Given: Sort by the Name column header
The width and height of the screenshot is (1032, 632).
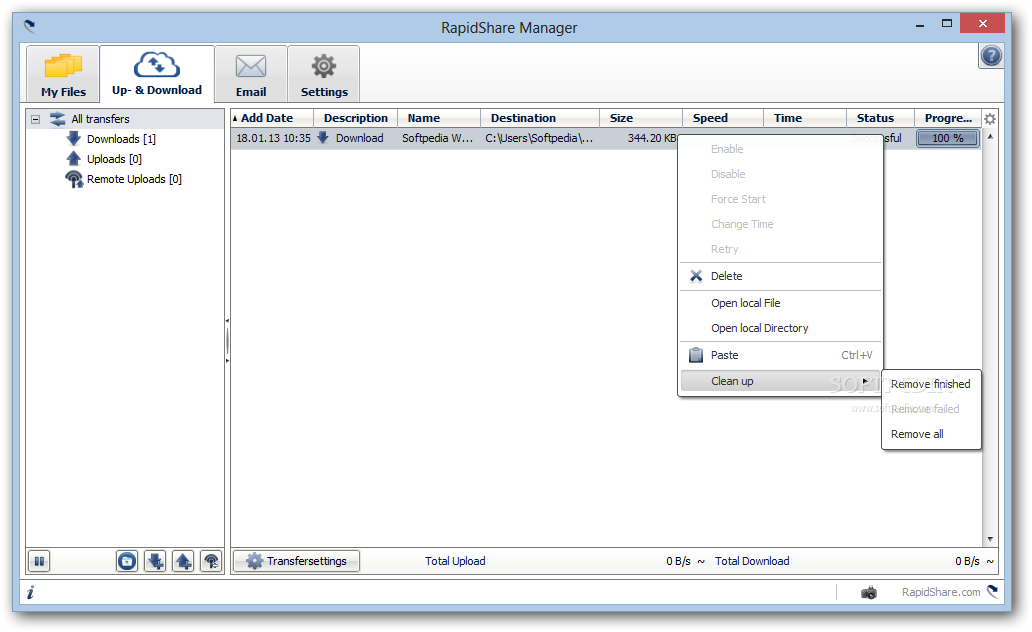Looking at the screenshot, I should (x=439, y=118).
